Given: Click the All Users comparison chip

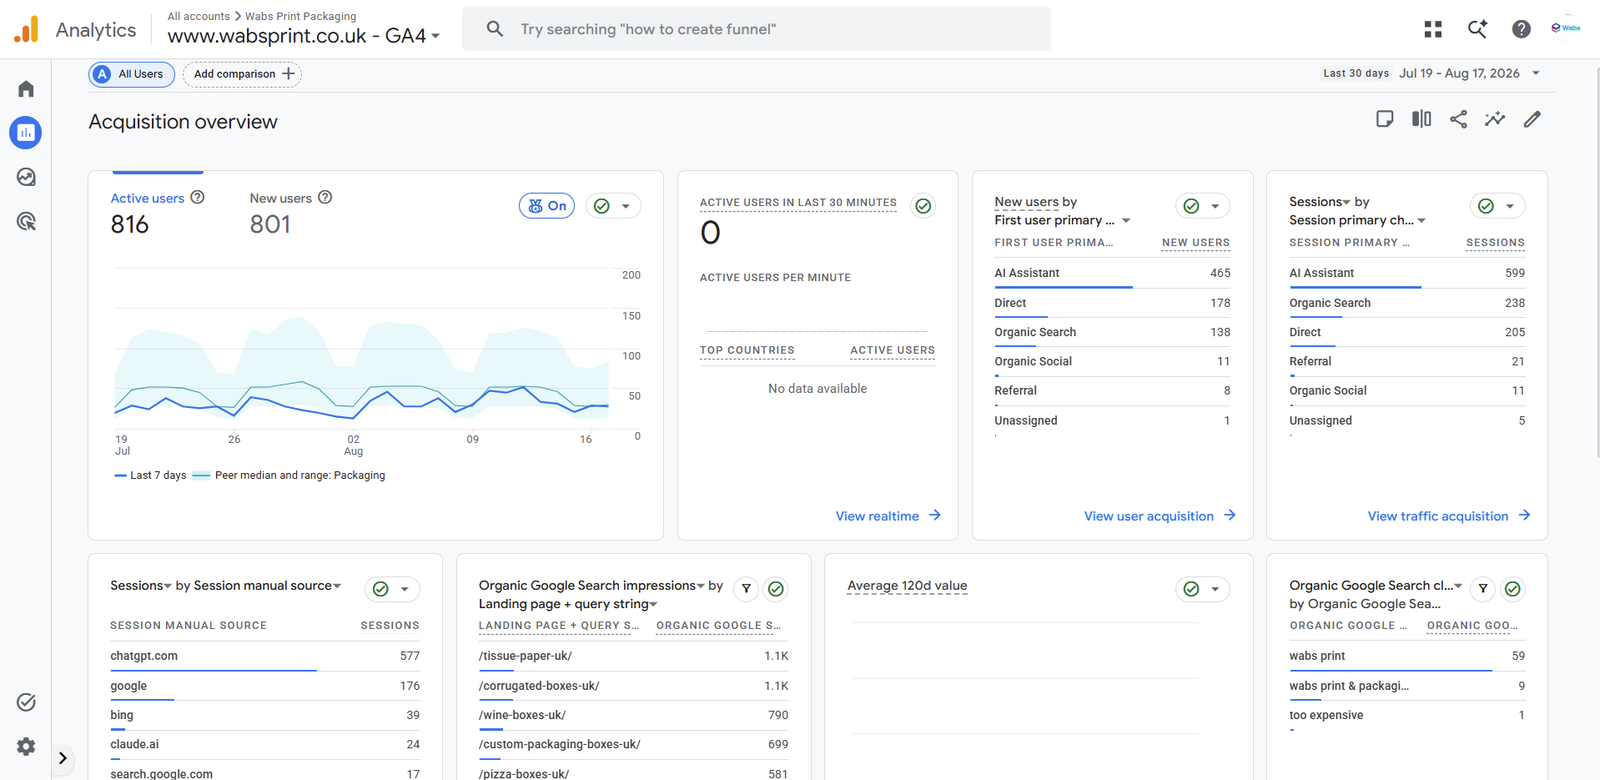Looking at the screenshot, I should pyautogui.click(x=132, y=74).
